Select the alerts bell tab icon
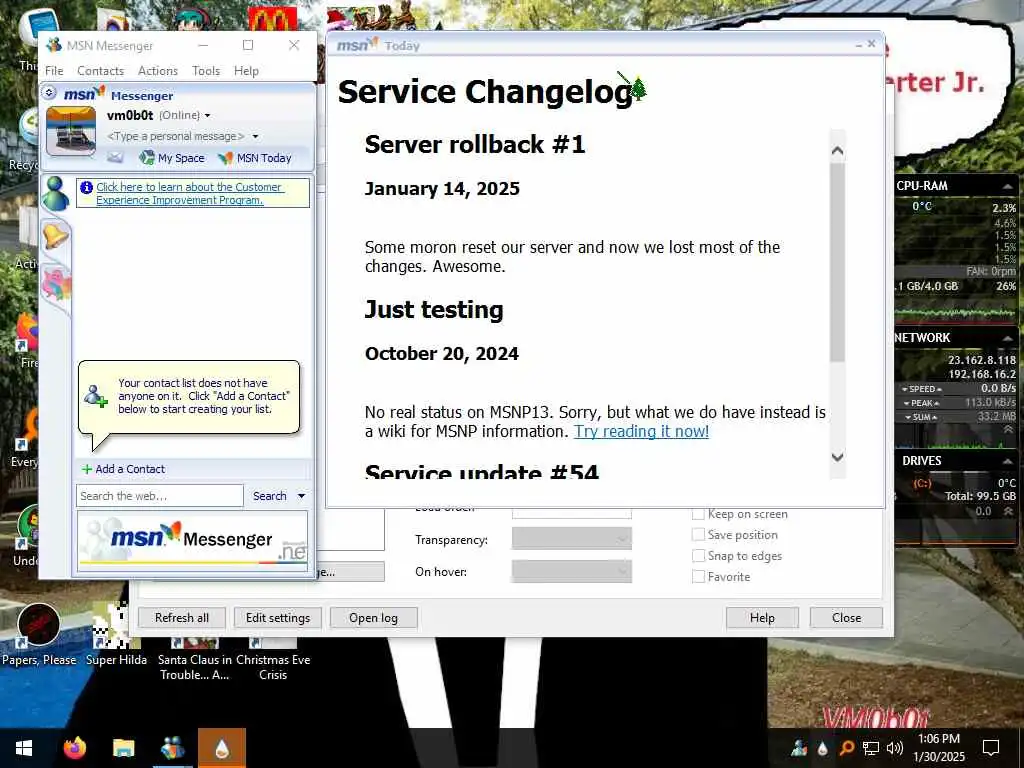This screenshot has height=768, width=1024. coord(56,235)
